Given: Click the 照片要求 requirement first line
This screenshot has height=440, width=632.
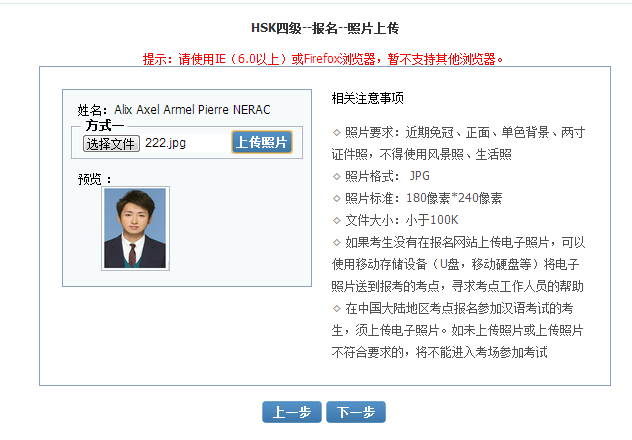Looking at the screenshot, I should (x=459, y=132).
